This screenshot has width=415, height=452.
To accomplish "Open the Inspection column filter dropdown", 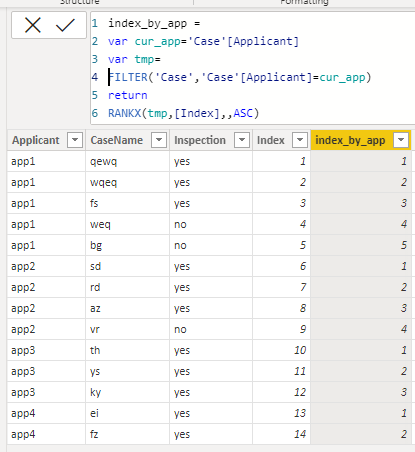I will point(242,140).
